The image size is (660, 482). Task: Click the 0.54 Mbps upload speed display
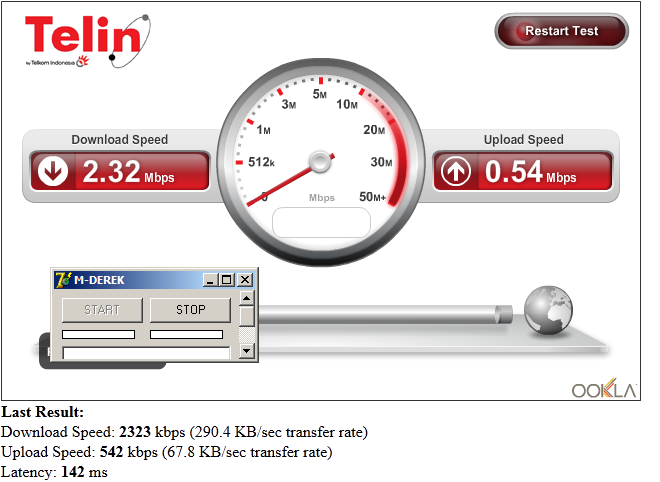click(x=523, y=171)
